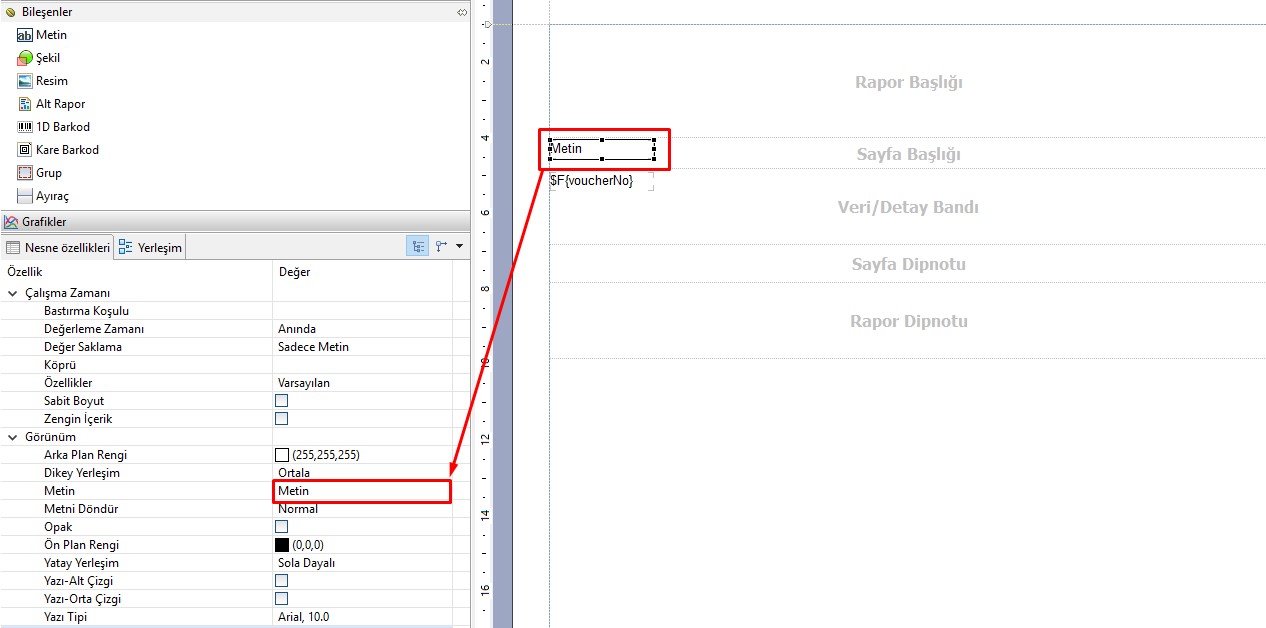The height and width of the screenshot is (628, 1266).
Task: Pick the Grup component
Action: [48, 173]
